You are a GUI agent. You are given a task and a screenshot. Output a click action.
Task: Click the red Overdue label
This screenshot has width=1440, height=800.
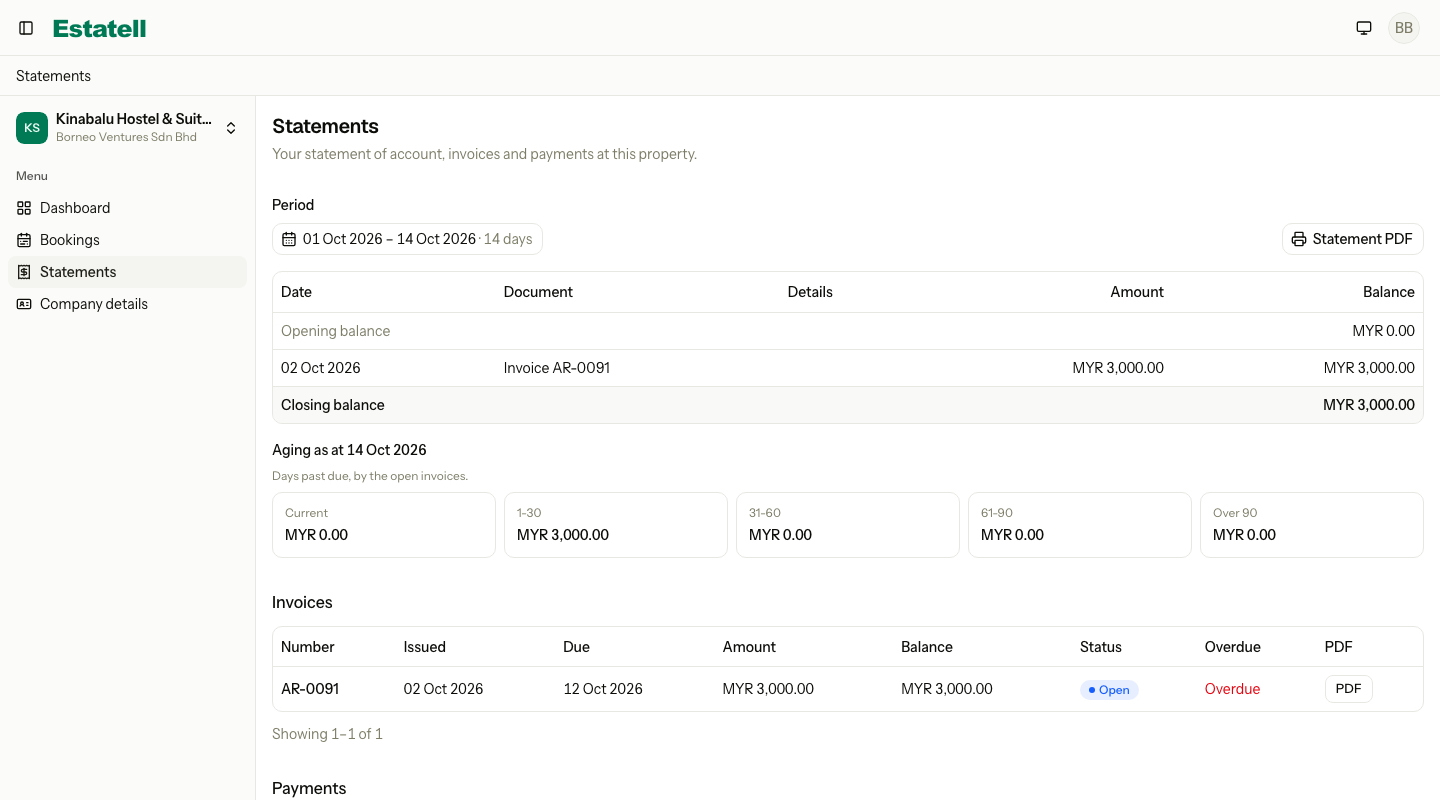point(1232,689)
